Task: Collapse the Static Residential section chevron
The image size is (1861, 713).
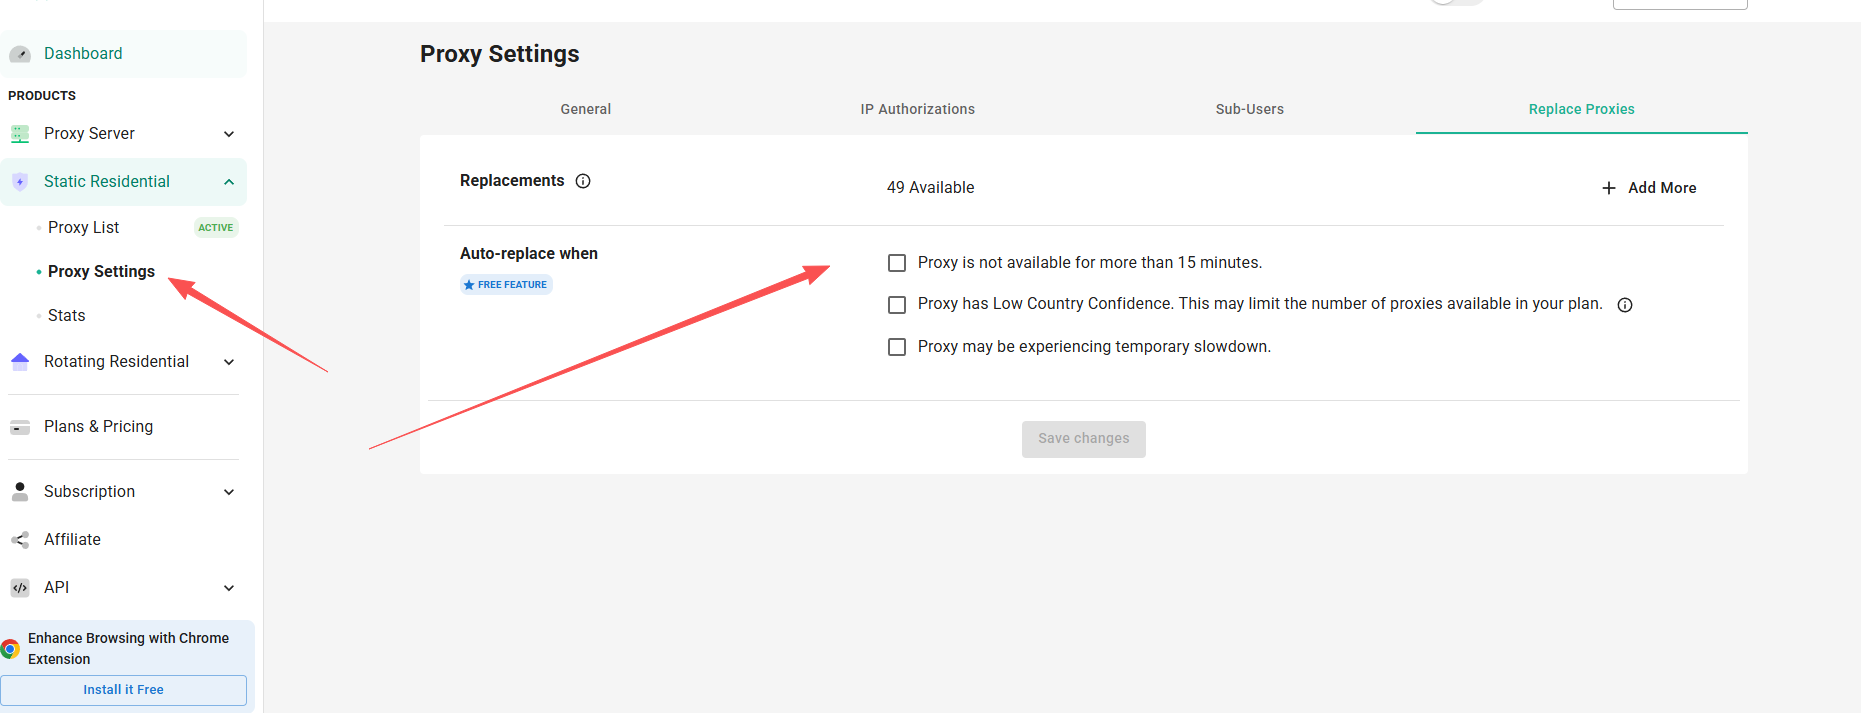Action: click(229, 182)
